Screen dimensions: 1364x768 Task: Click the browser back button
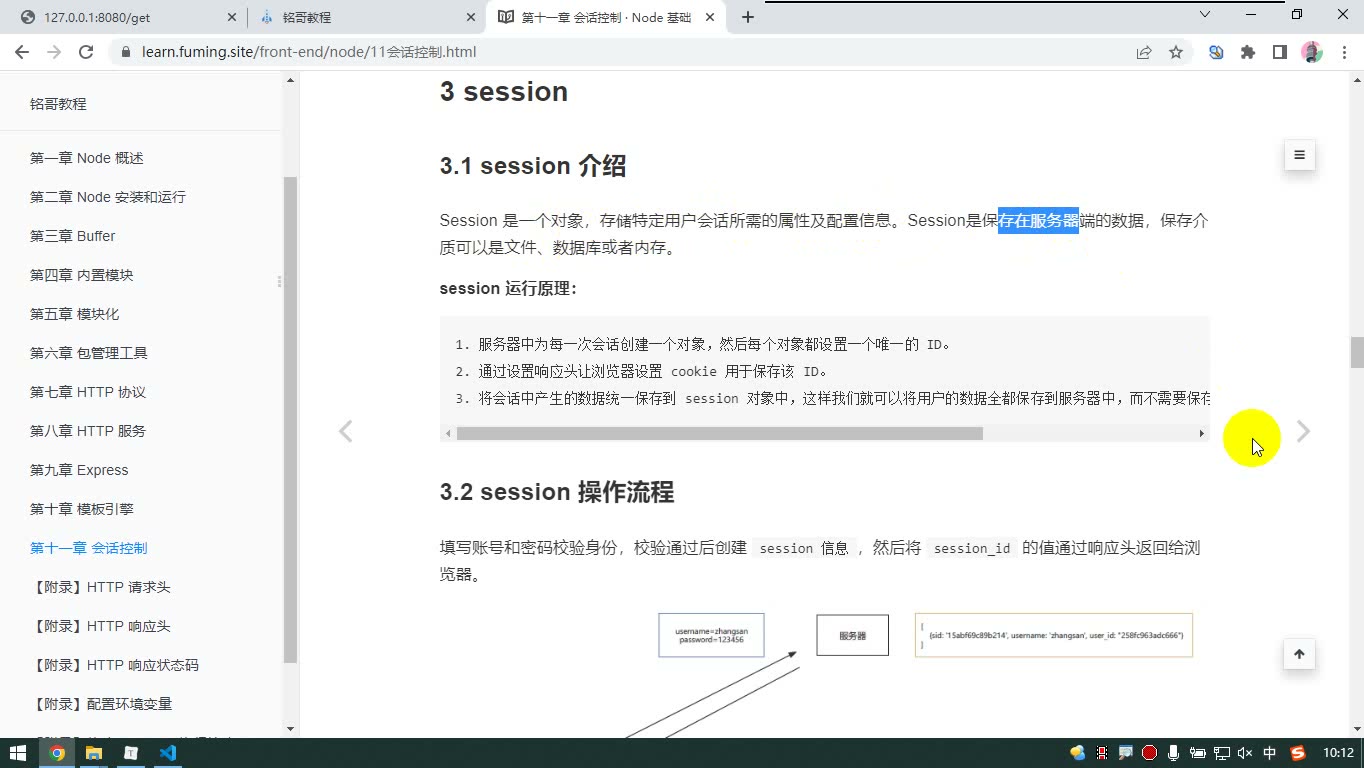[22, 52]
